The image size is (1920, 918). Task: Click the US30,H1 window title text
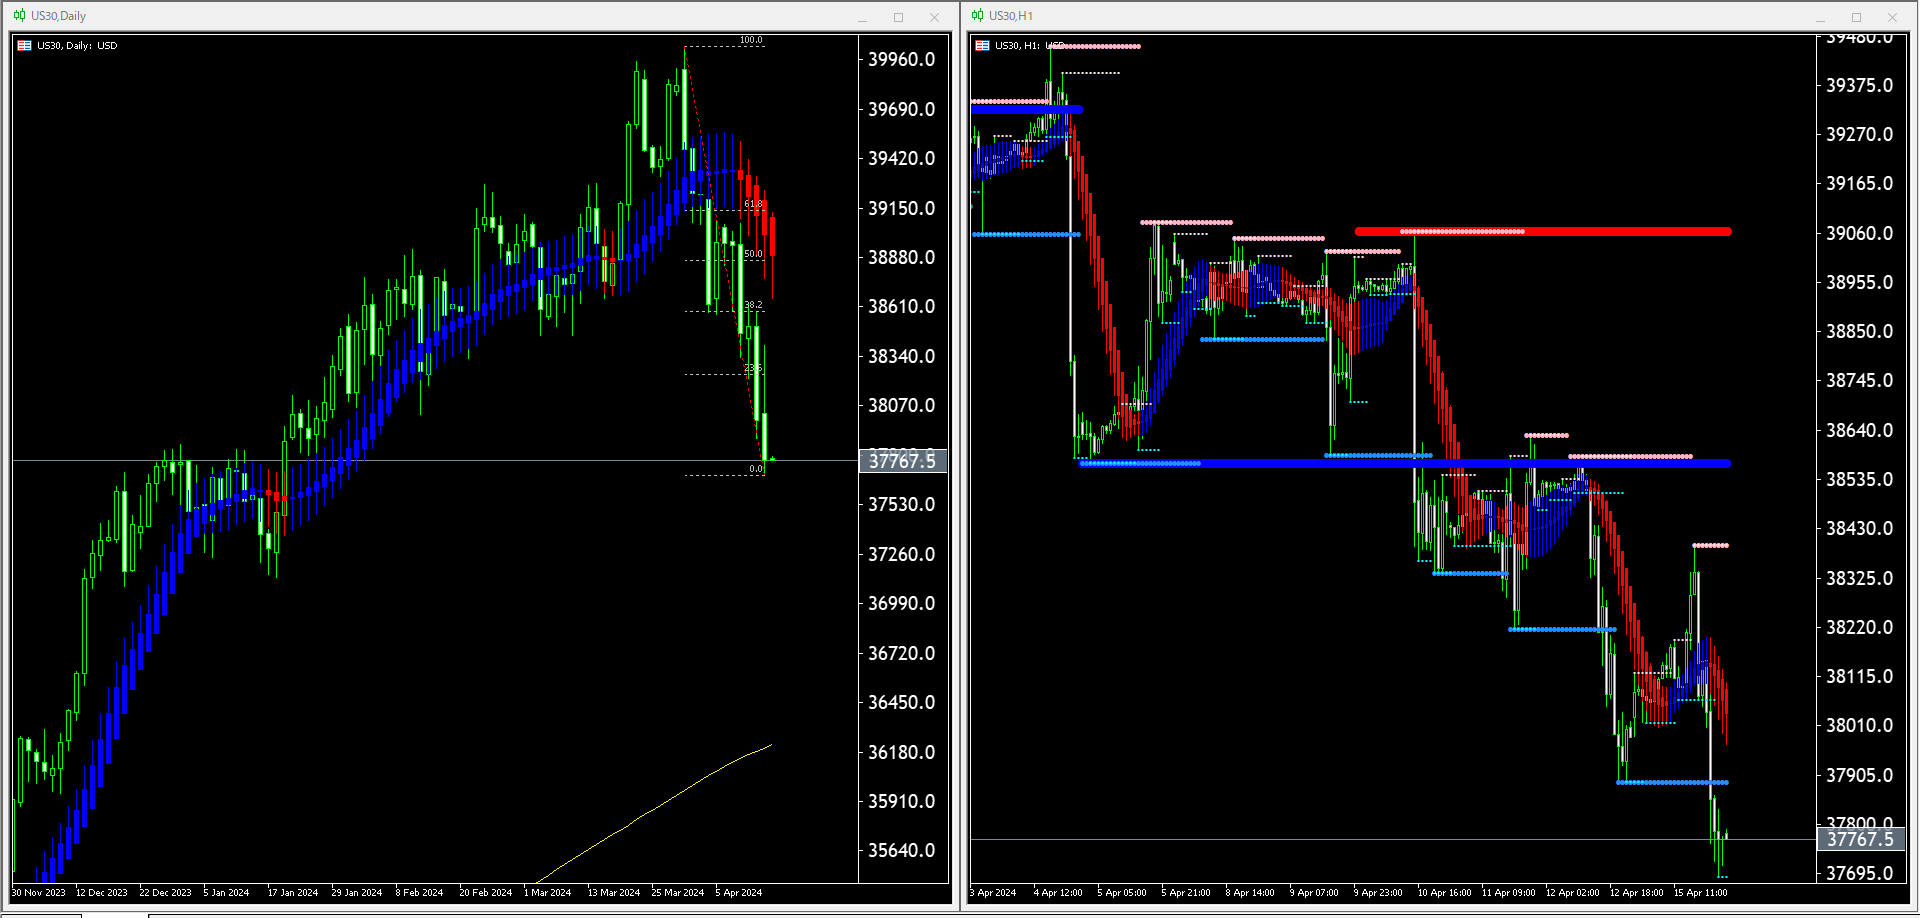(x=1011, y=16)
